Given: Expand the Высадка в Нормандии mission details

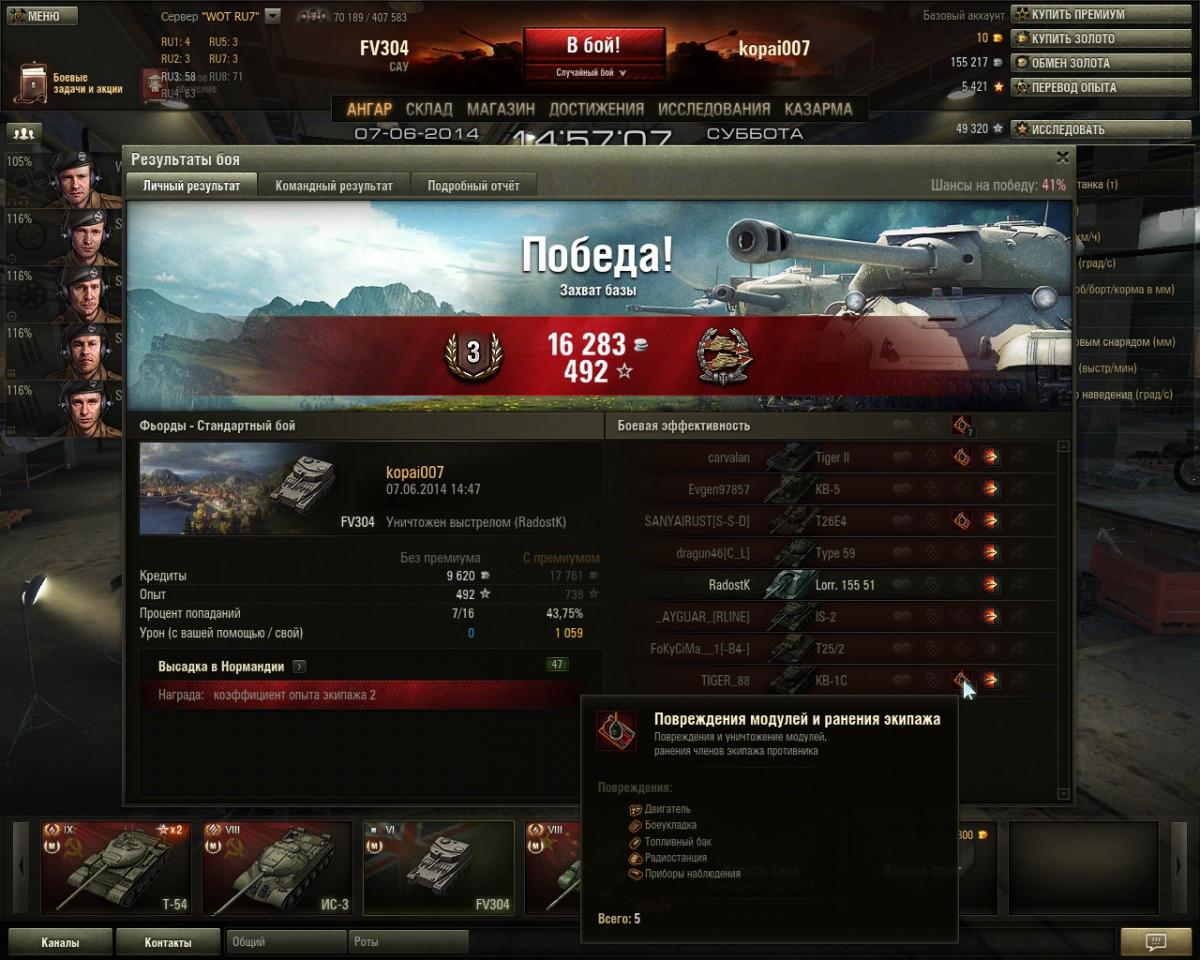Looking at the screenshot, I should [x=299, y=666].
